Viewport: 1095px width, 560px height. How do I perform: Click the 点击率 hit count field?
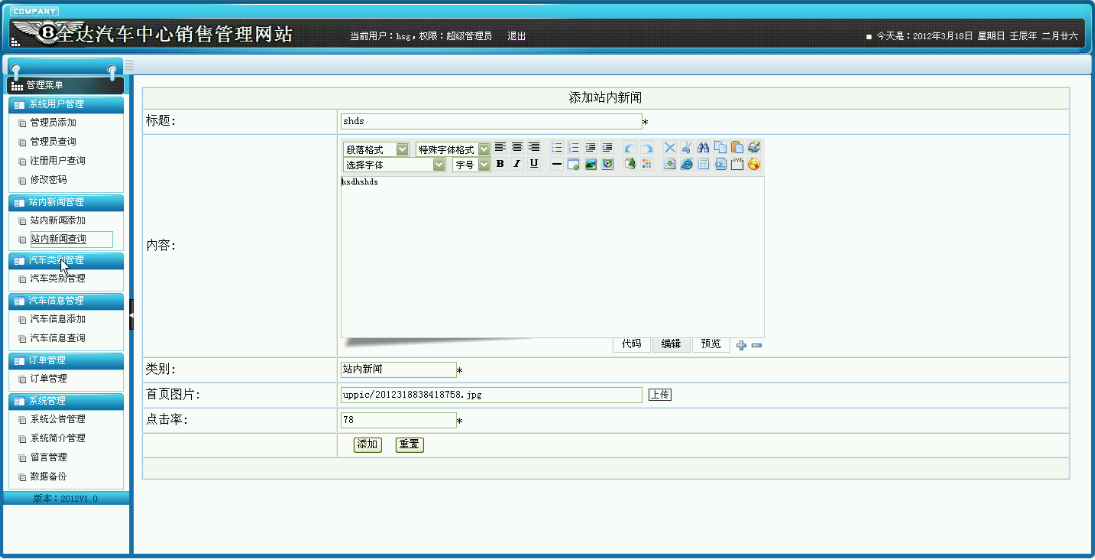coord(398,420)
